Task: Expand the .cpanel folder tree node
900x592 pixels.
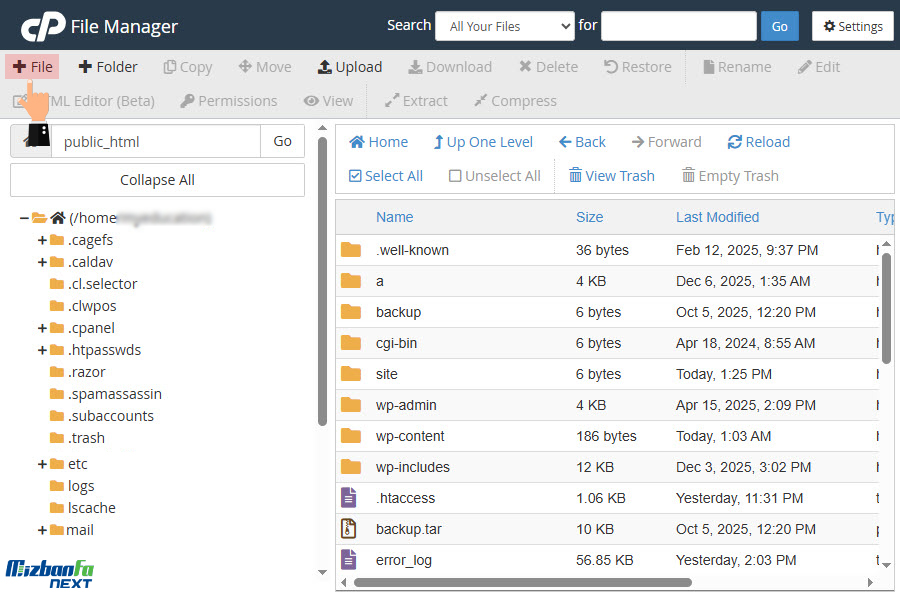Action: click(42, 328)
